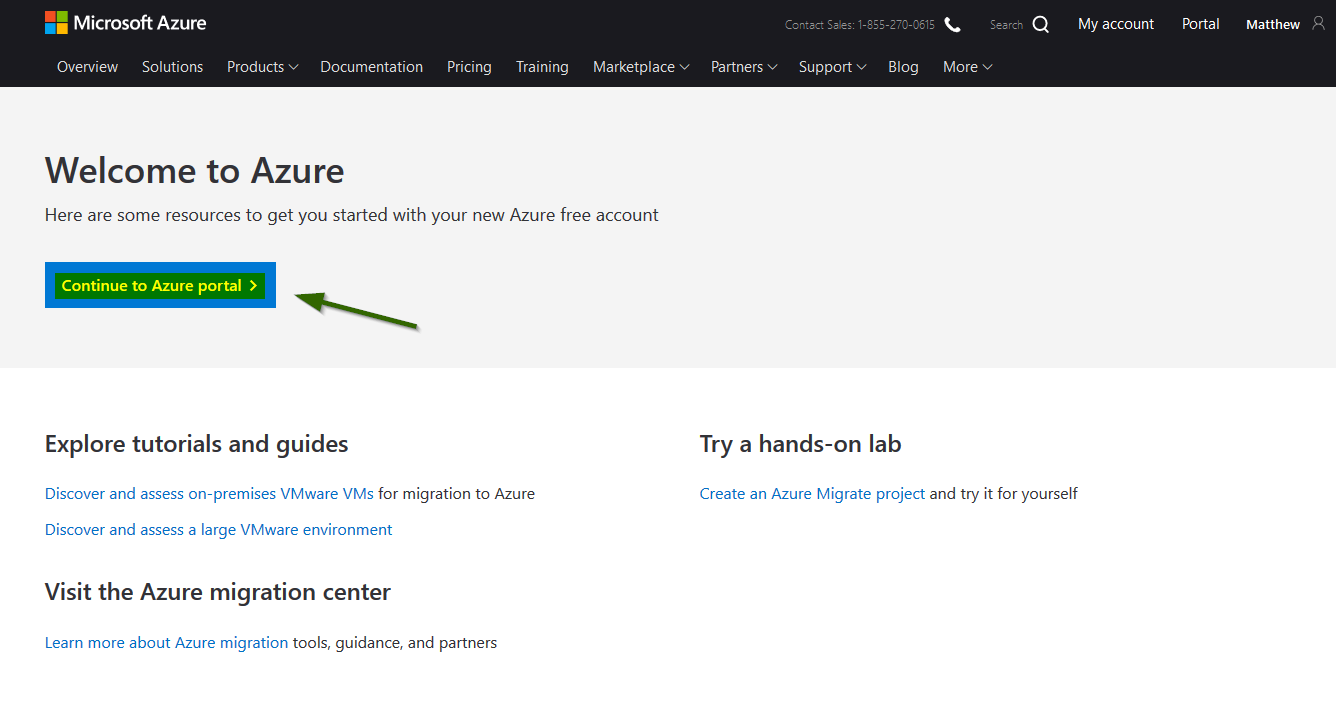Open the Portal link

pos(1200,23)
